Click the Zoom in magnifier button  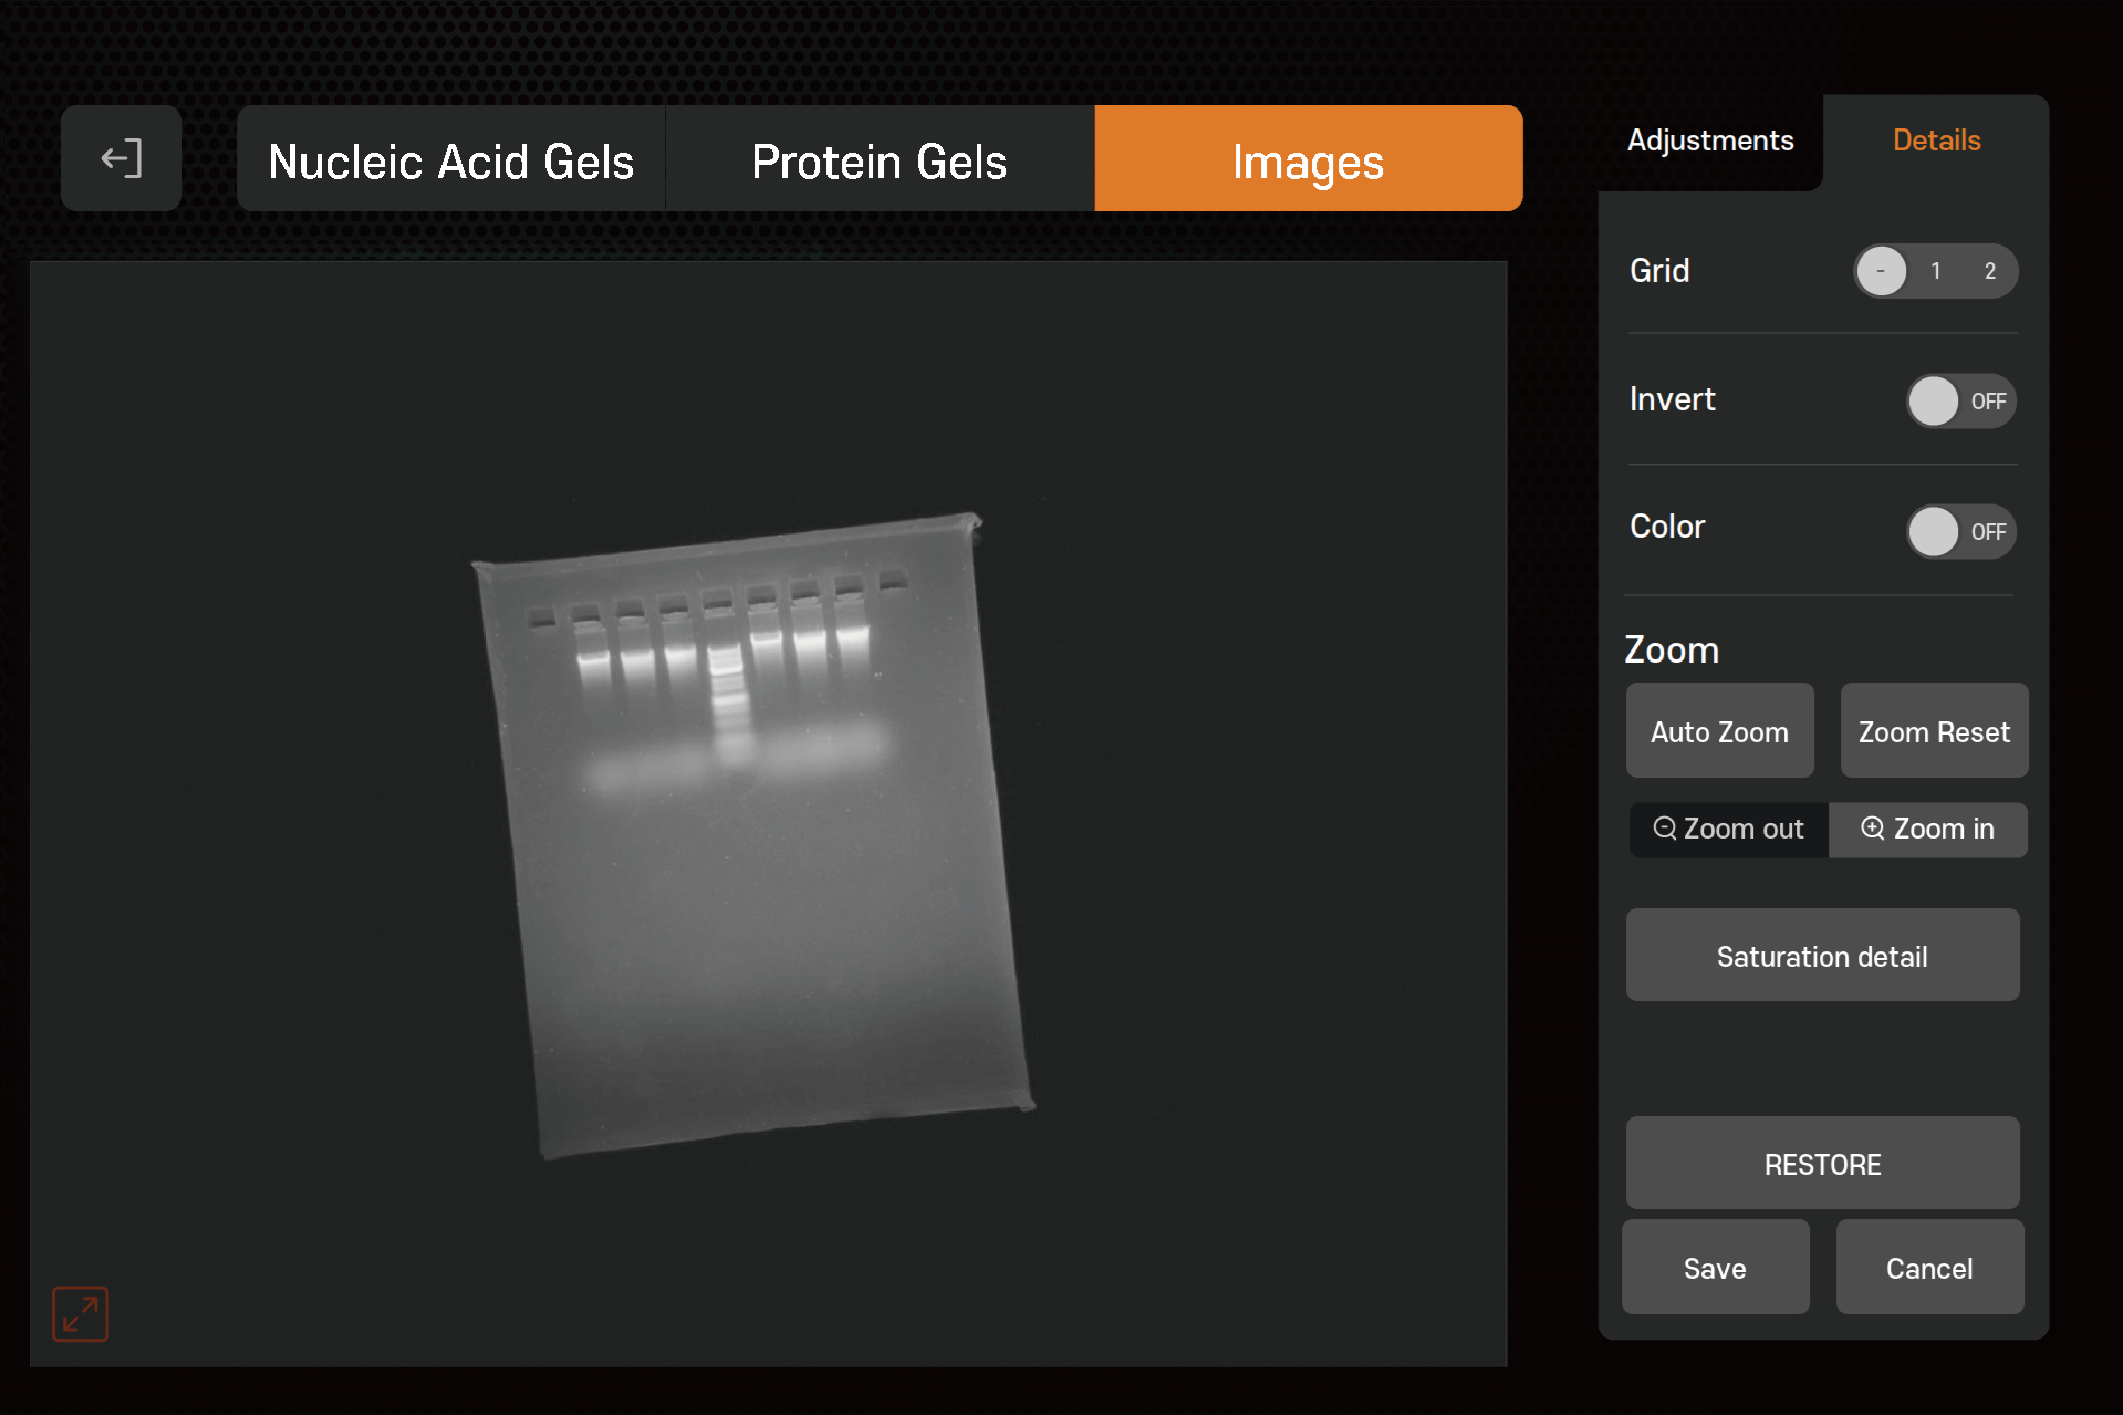click(x=1928, y=829)
